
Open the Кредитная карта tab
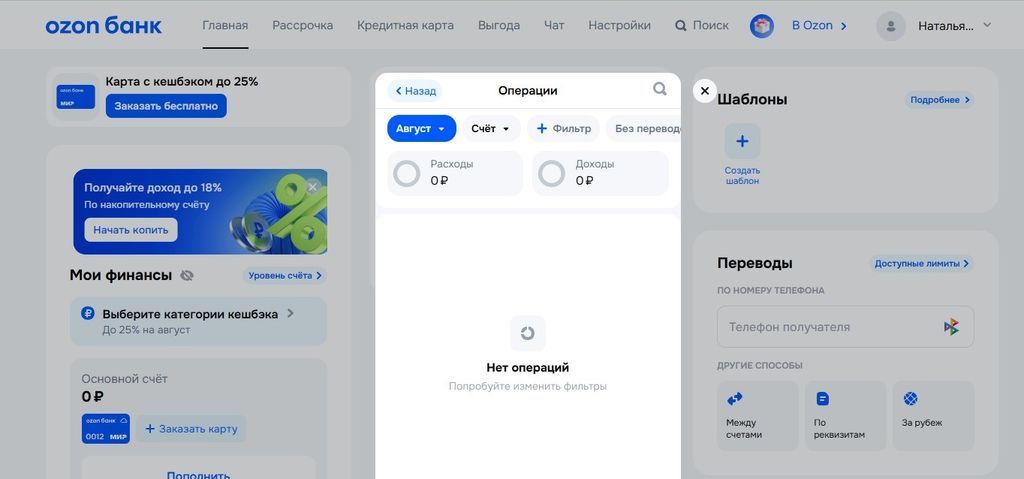pos(406,25)
